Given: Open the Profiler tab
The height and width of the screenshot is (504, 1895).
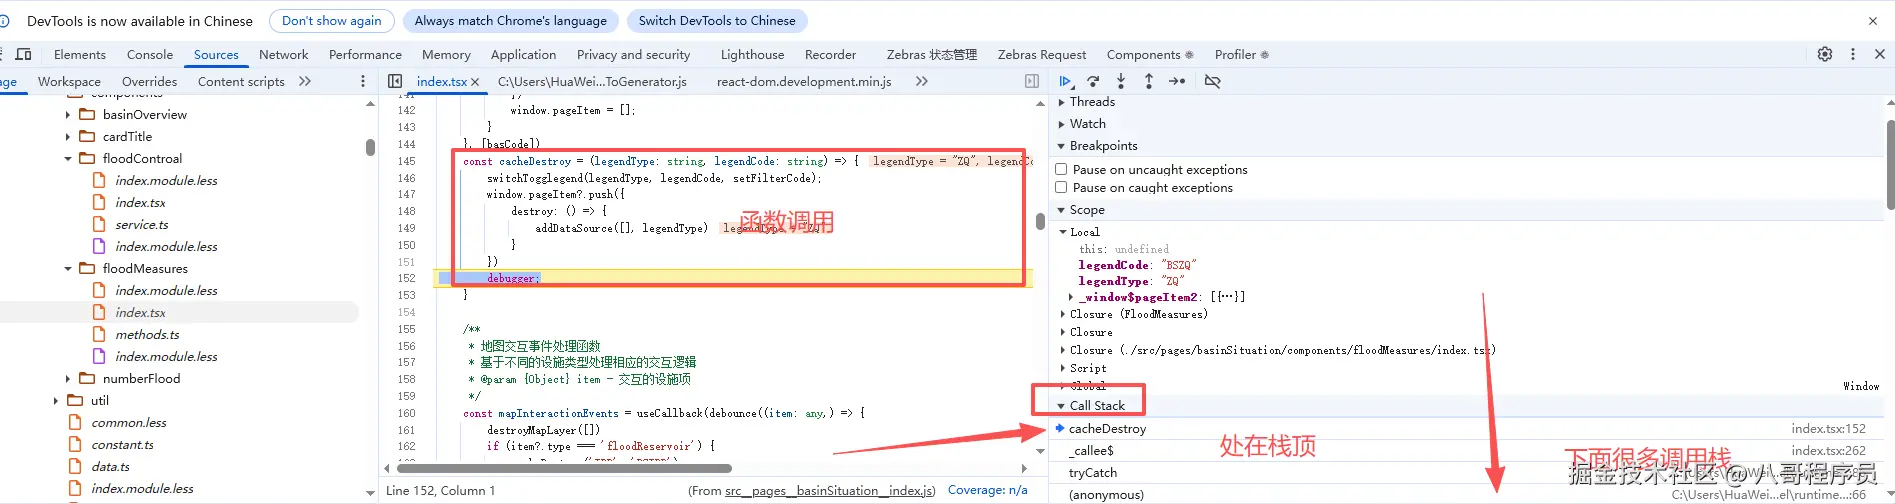Looking at the screenshot, I should coord(1241,54).
